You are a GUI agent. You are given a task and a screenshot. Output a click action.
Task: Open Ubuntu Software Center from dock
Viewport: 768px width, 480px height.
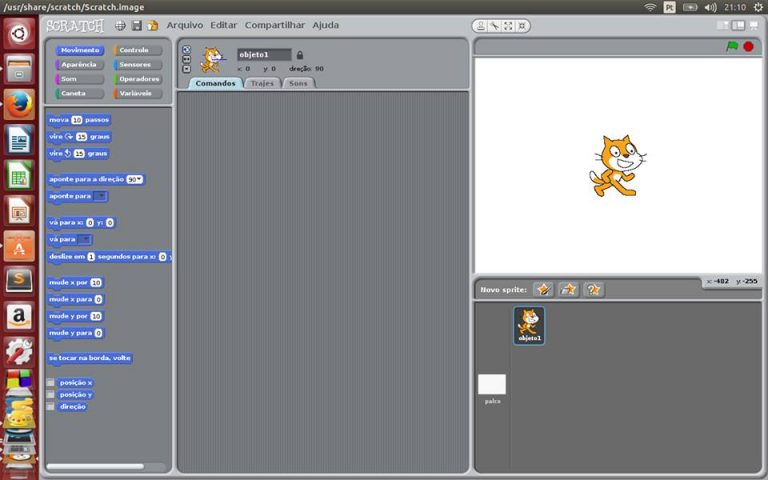tap(19, 245)
